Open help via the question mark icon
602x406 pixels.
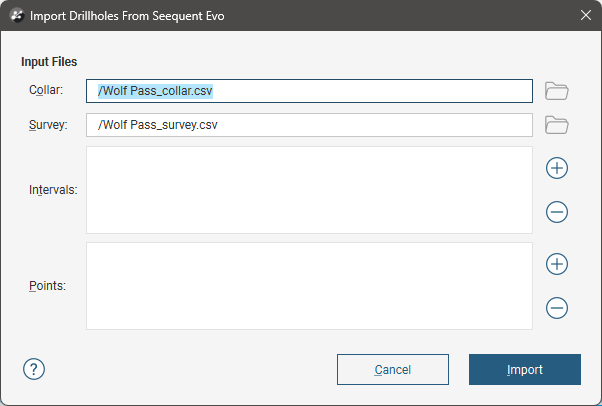coord(34,369)
